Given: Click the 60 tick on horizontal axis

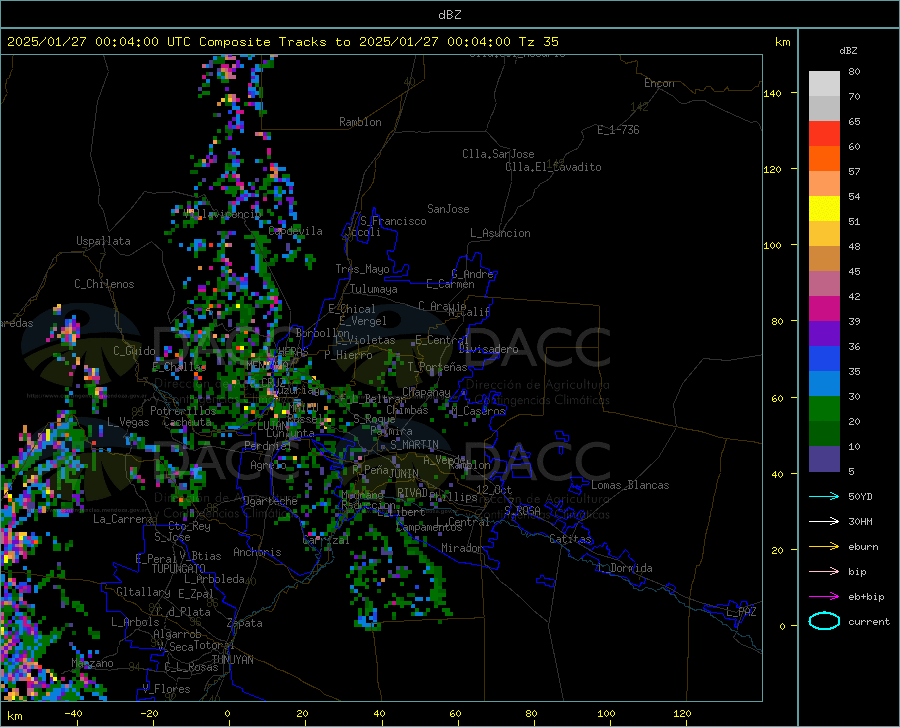Looking at the screenshot, I should [x=455, y=713].
